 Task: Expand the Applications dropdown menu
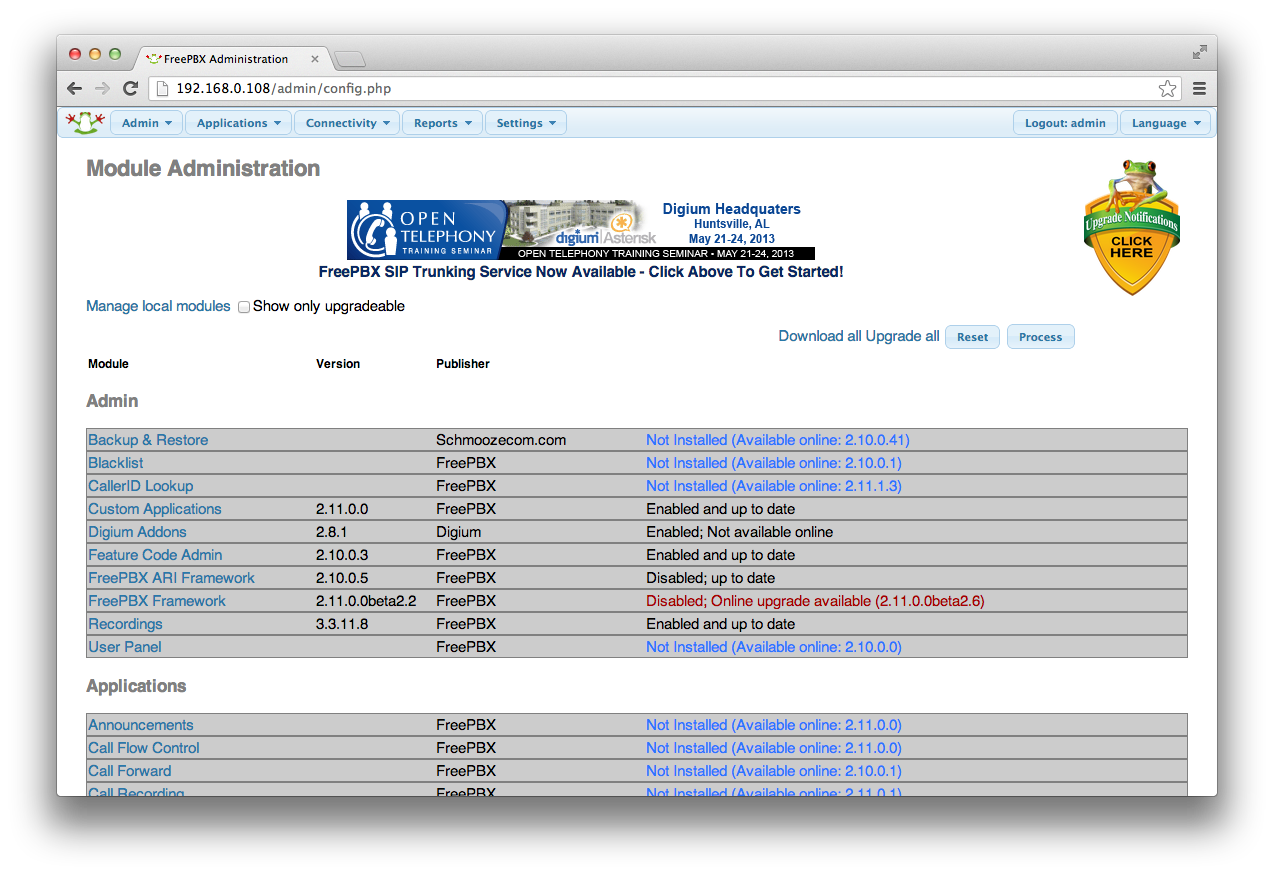pos(238,123)
